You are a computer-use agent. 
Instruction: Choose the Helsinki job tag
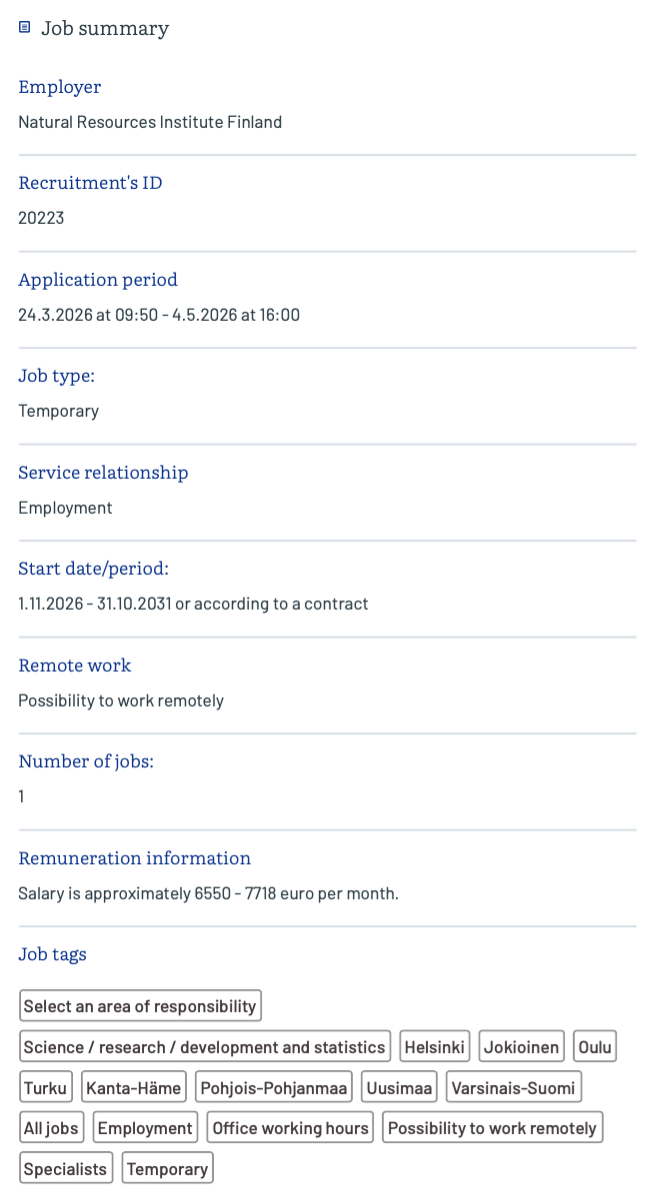coord(435,1047)
